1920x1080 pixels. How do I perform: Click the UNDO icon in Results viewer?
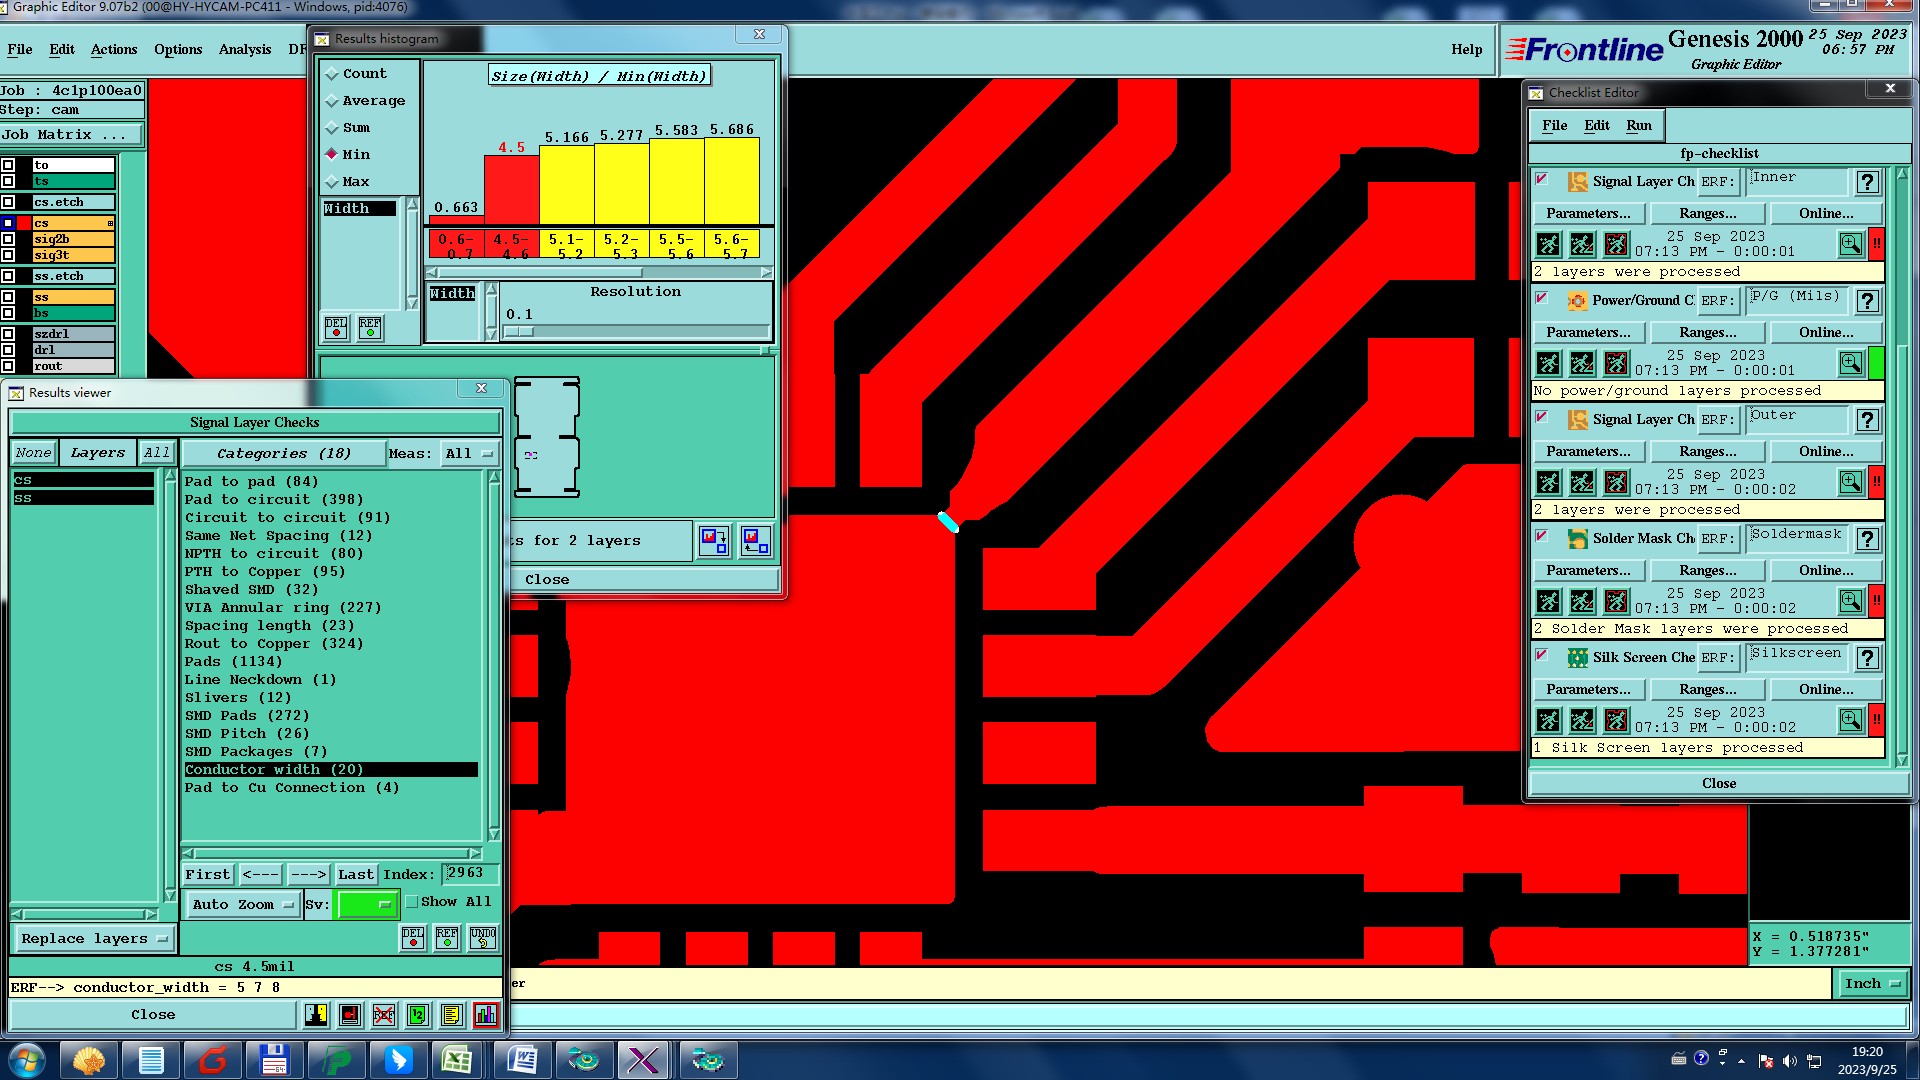click(483, 937)
